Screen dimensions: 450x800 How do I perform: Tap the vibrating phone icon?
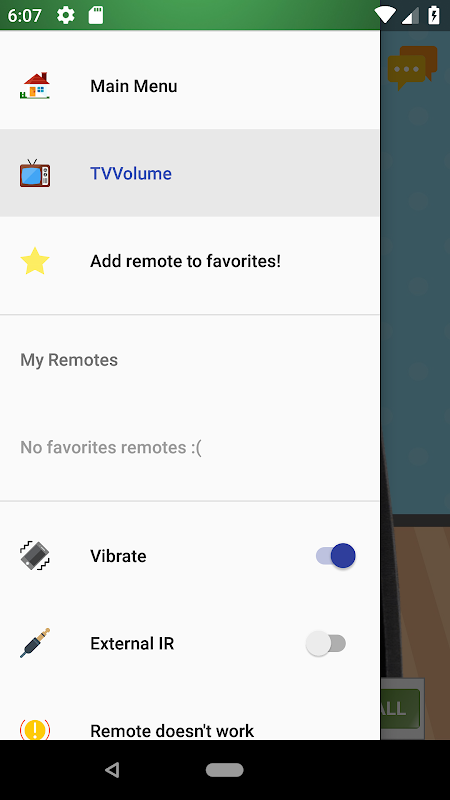35,556
